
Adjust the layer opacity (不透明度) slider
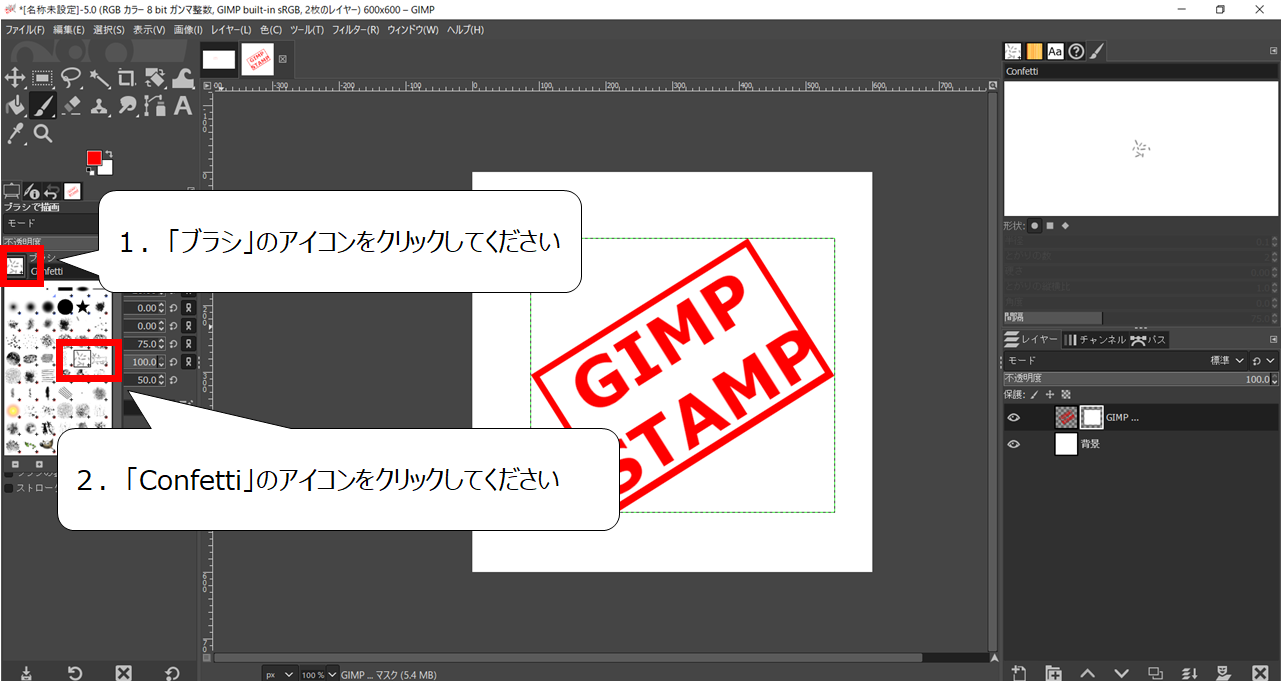(1141, 379)
